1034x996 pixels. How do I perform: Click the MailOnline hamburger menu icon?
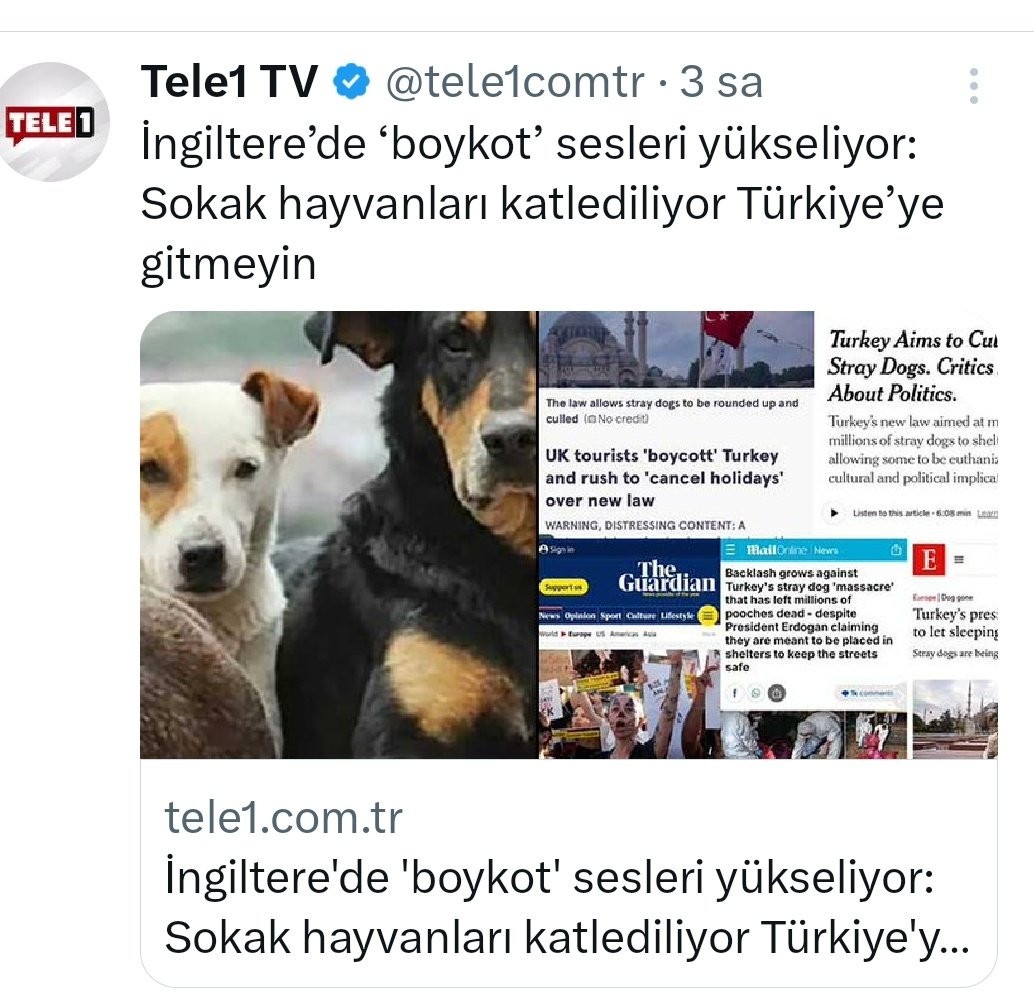[731, 550]
